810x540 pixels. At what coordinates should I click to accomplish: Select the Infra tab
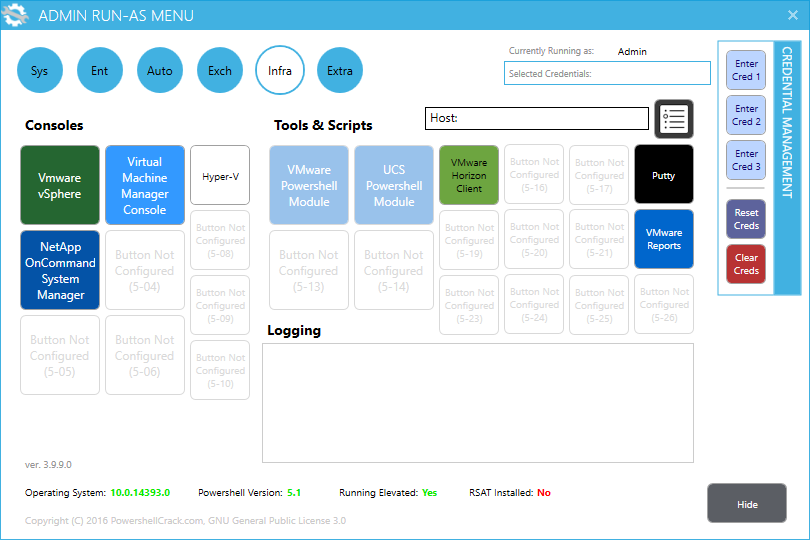pyautogui.click(x=279, y=70)
